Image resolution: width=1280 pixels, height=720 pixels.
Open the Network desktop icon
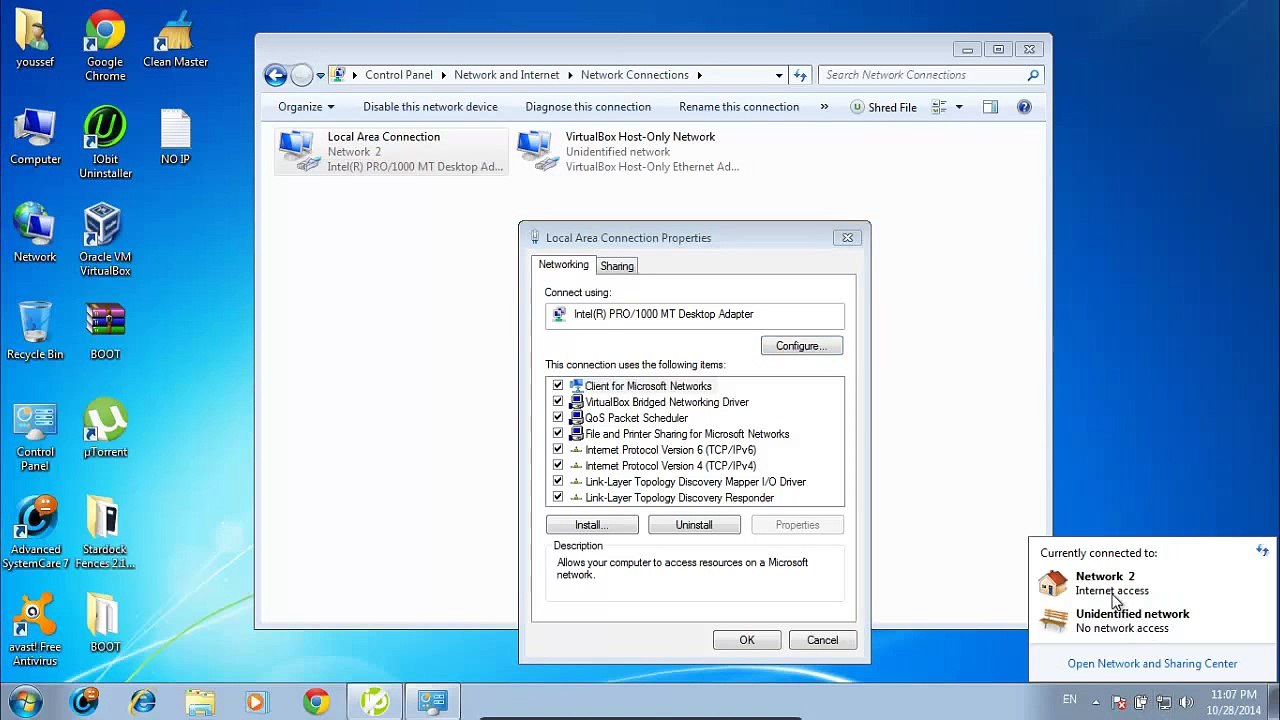(x=35, y=234)
